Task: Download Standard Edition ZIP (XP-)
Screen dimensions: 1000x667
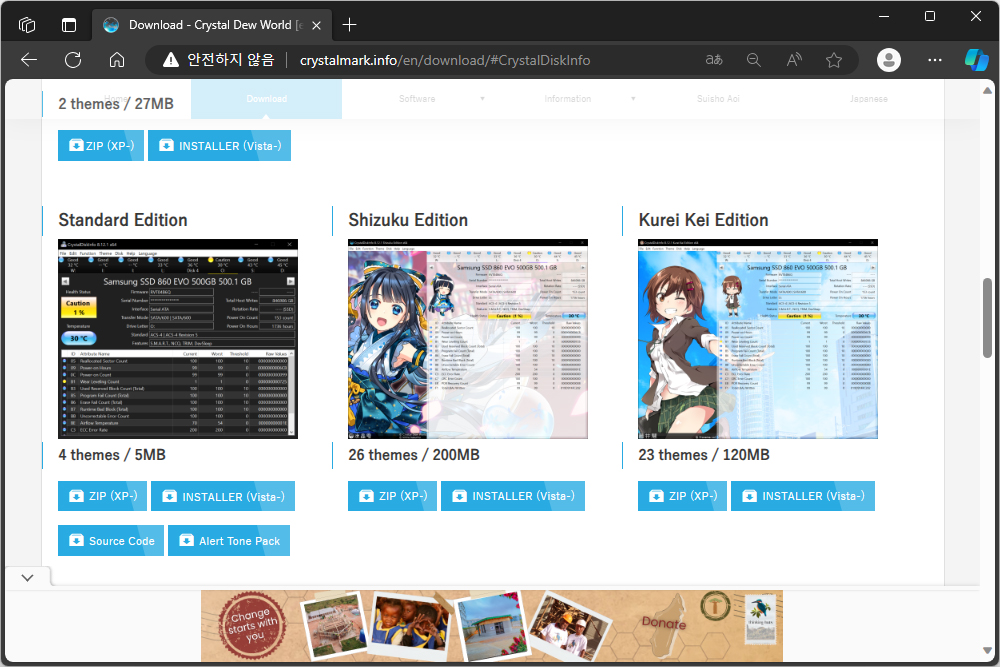Action: 102,496
